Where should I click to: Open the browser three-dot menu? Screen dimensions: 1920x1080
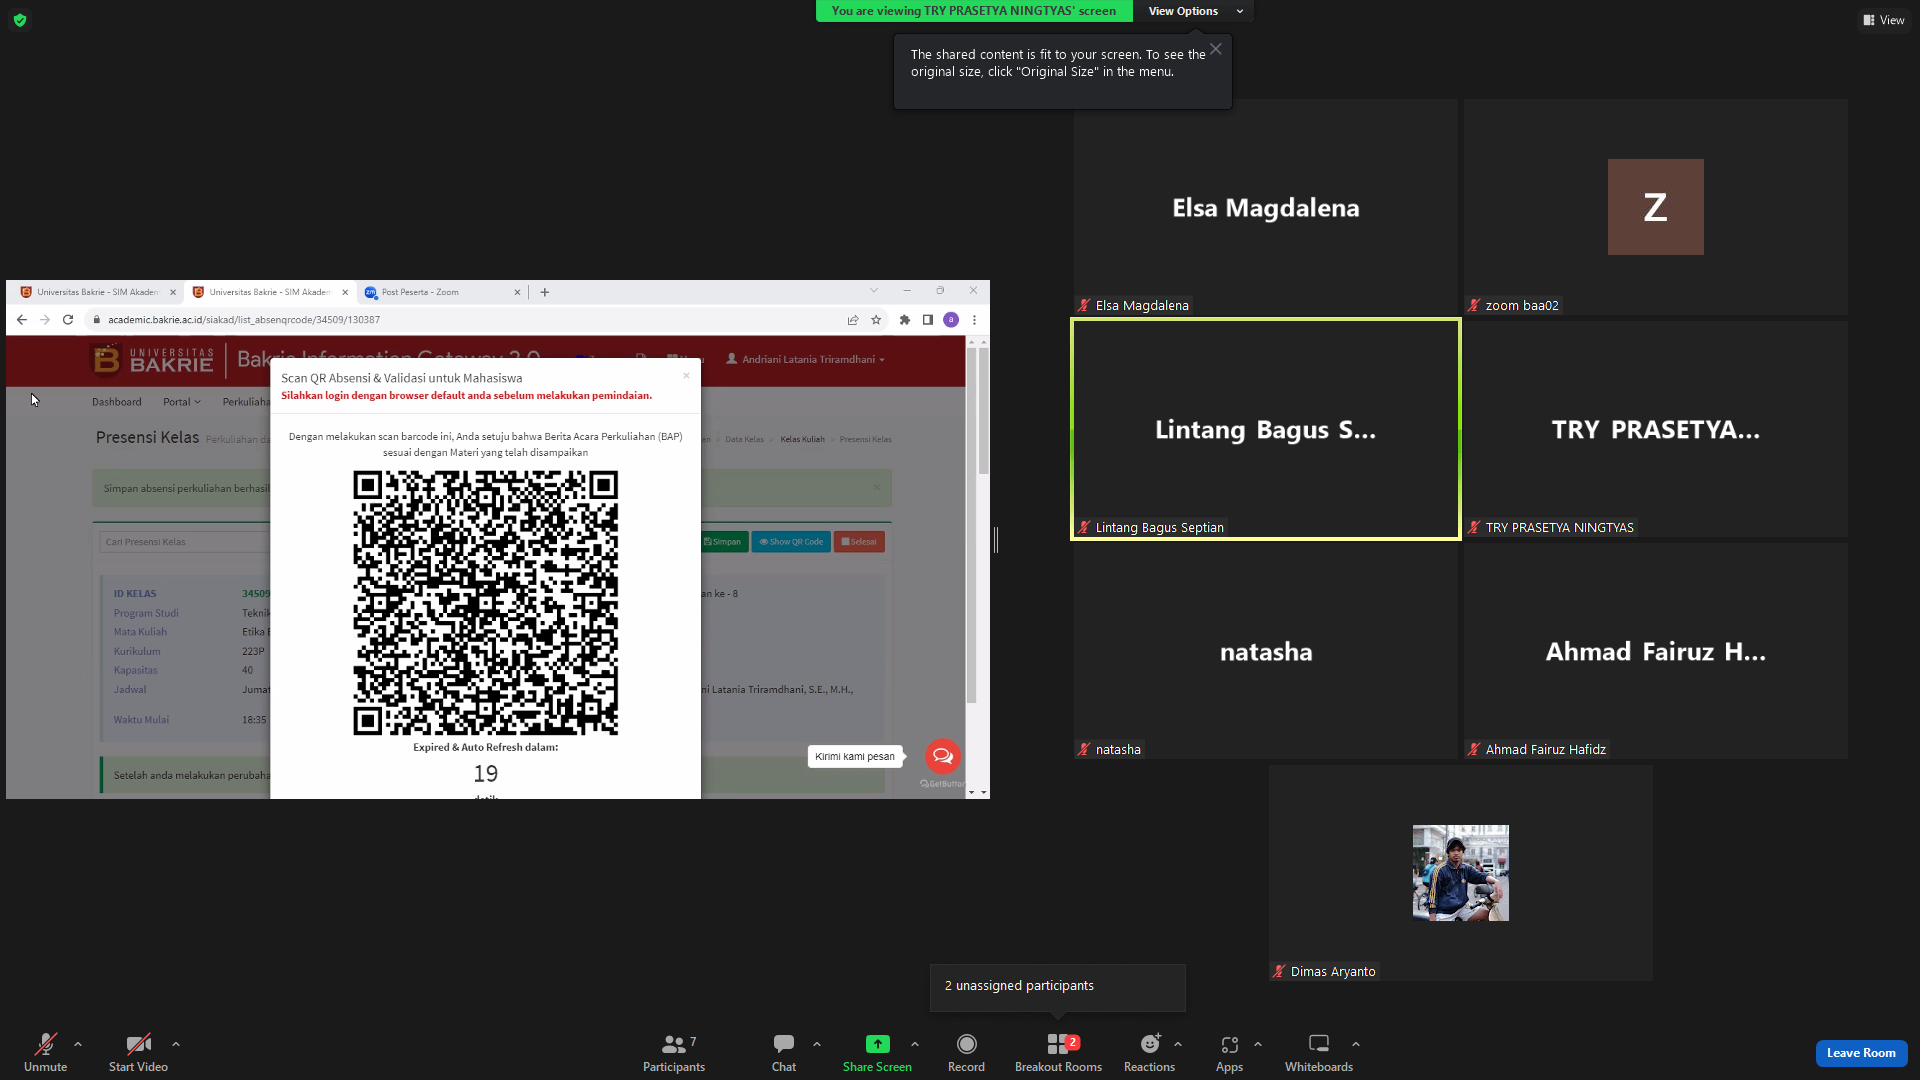tap(974, 320)
